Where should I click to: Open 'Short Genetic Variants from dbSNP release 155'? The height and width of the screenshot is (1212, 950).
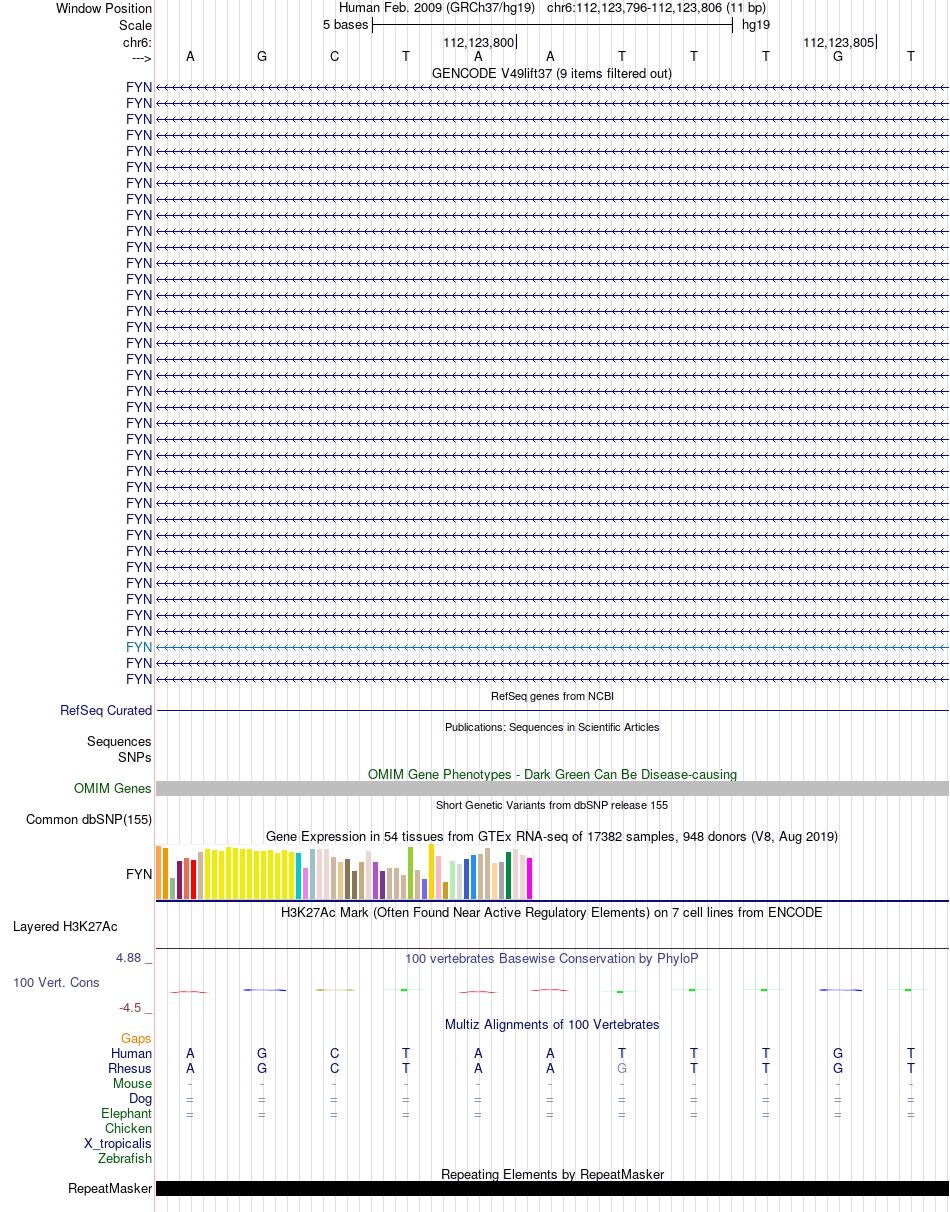click(x=552, y=805)
